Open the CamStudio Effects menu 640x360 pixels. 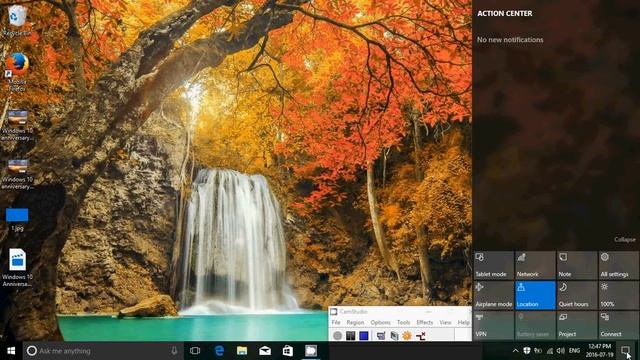424,322
